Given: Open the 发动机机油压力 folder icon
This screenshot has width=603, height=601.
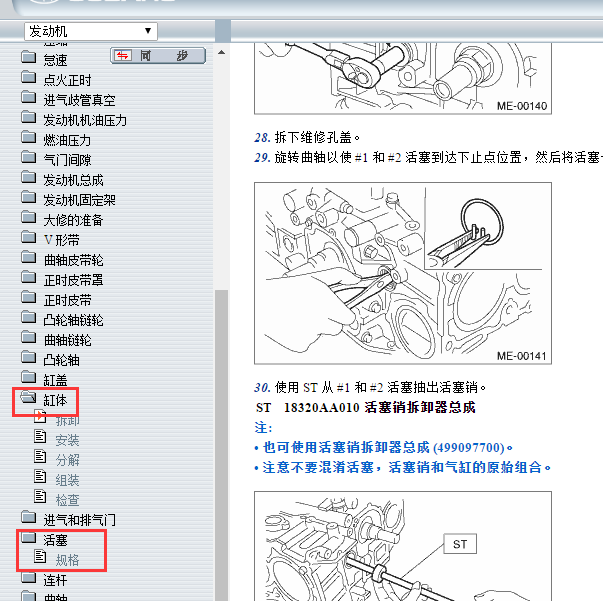Looking at the screenshot, I should pyautogui.click(x=28, y=117).
